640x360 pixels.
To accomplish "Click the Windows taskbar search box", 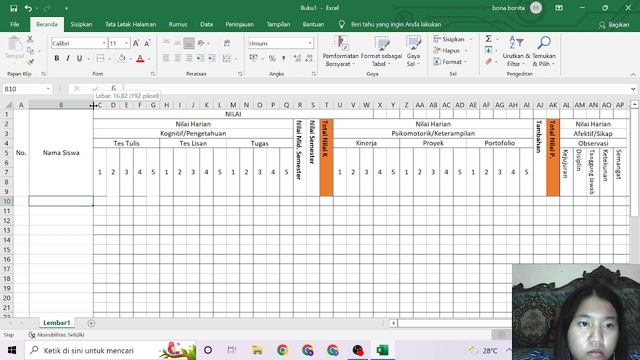I will (x=110, y=350).
